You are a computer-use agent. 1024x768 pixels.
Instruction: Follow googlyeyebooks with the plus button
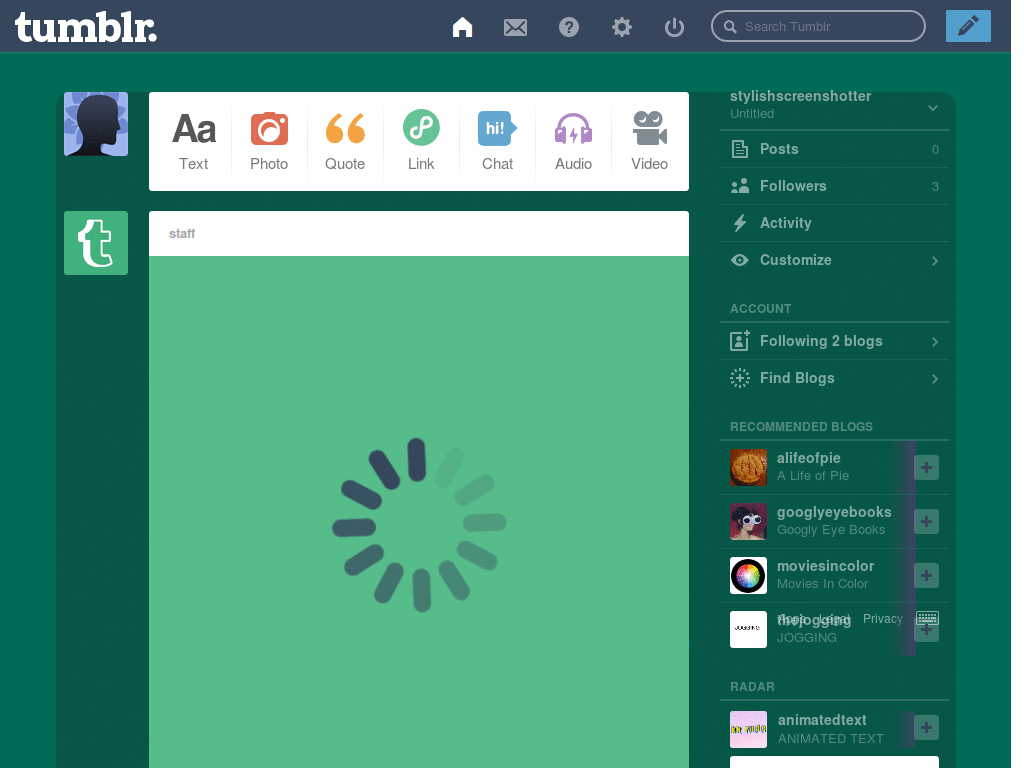coord(926,521)
